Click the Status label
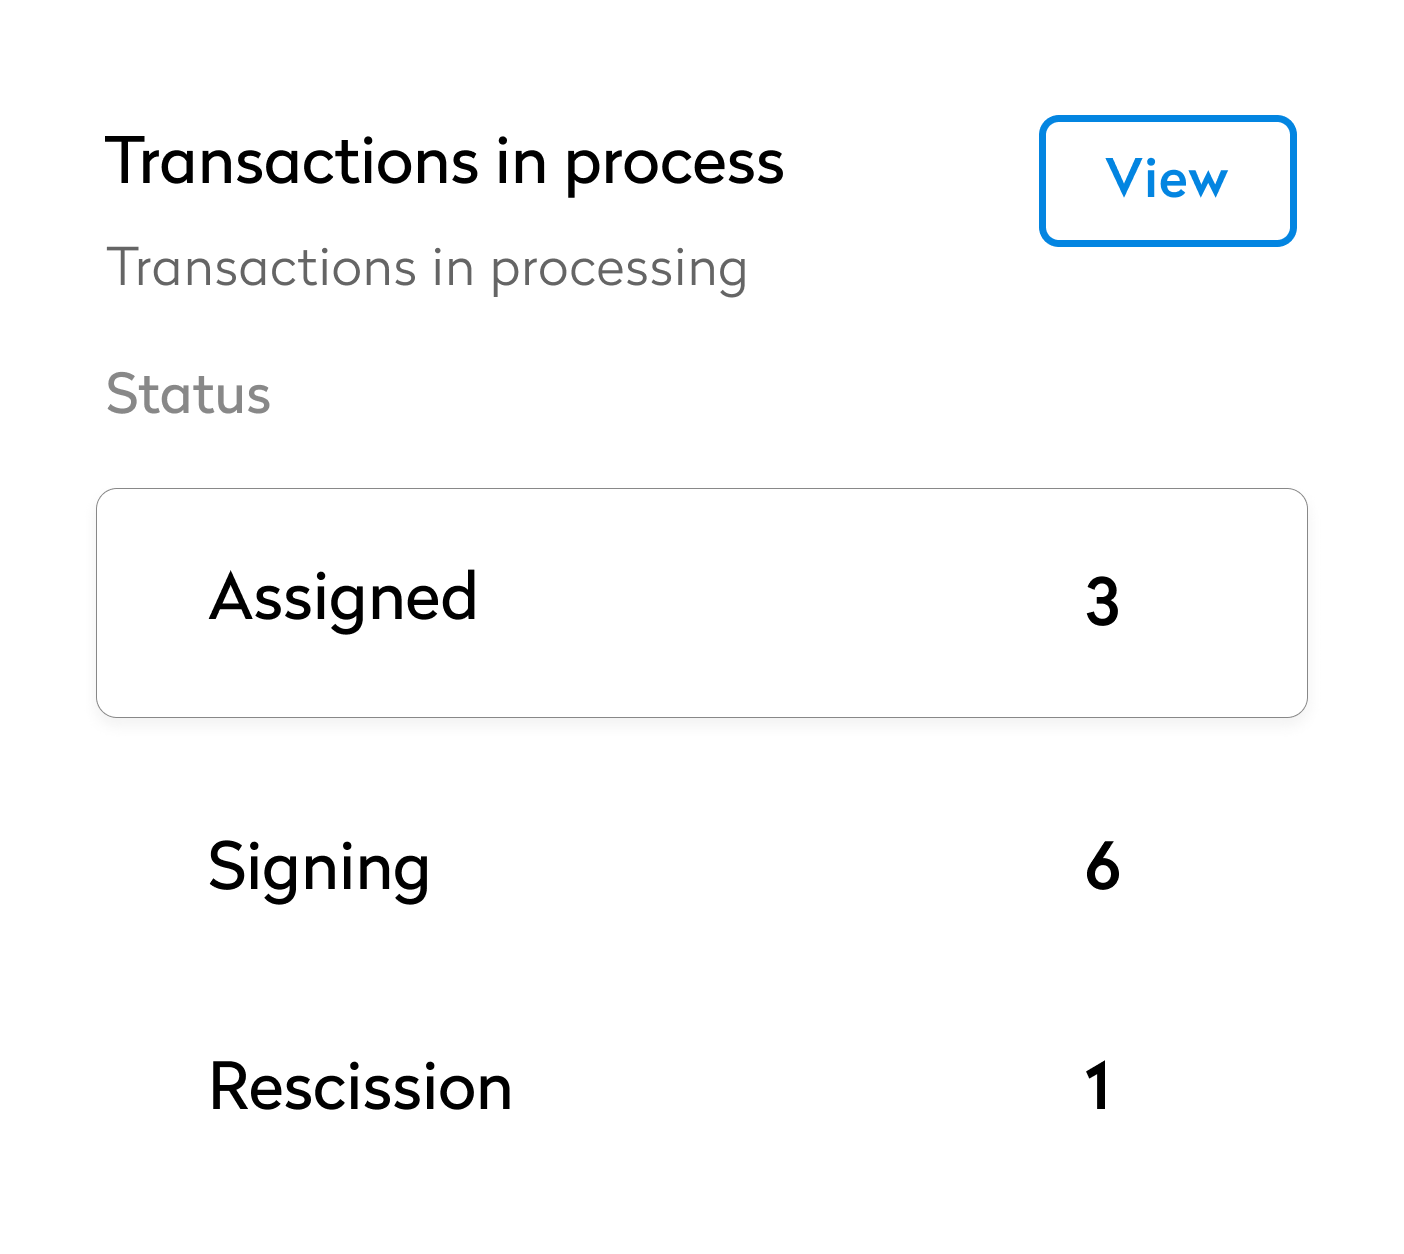The width and height of the screenshot is (1404, 1254). click(188, 393)
